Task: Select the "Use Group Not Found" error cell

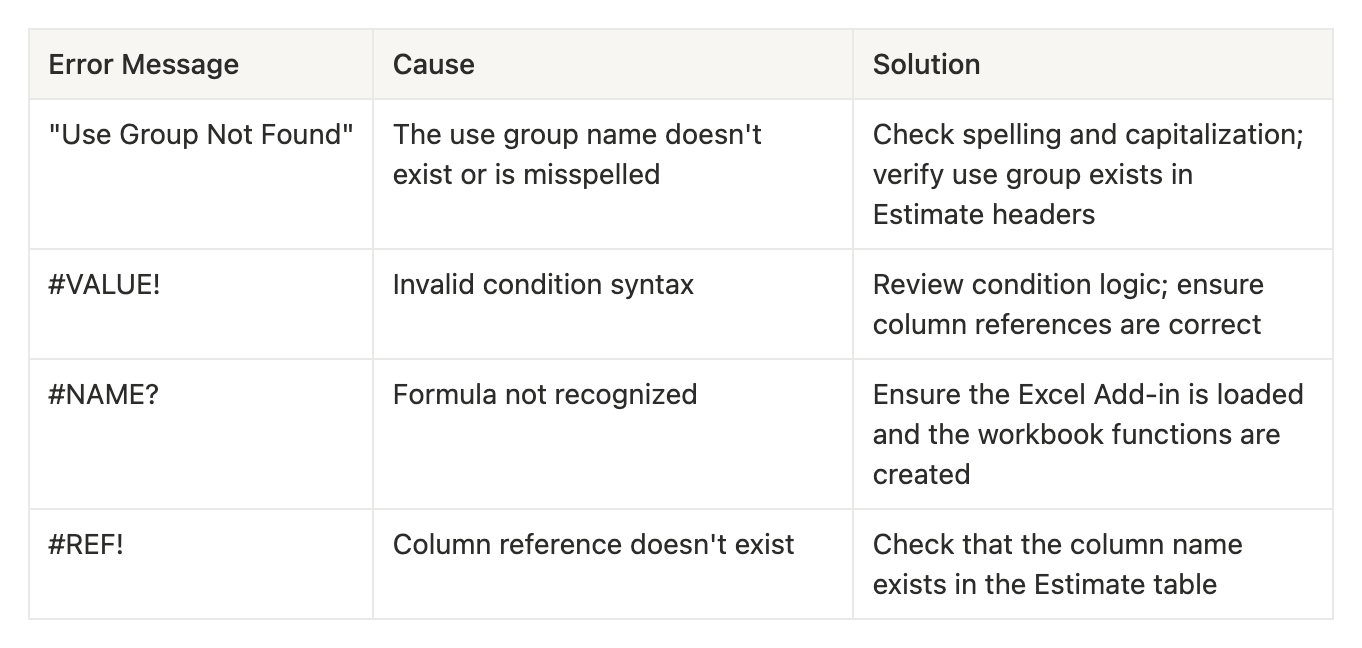Action: [201, 135]
